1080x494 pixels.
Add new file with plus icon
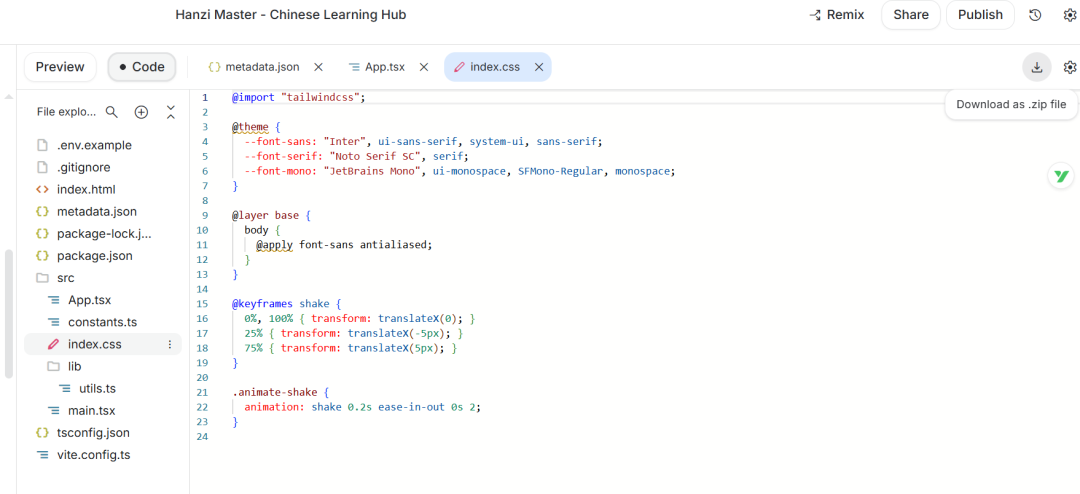[x=141, y=112]
